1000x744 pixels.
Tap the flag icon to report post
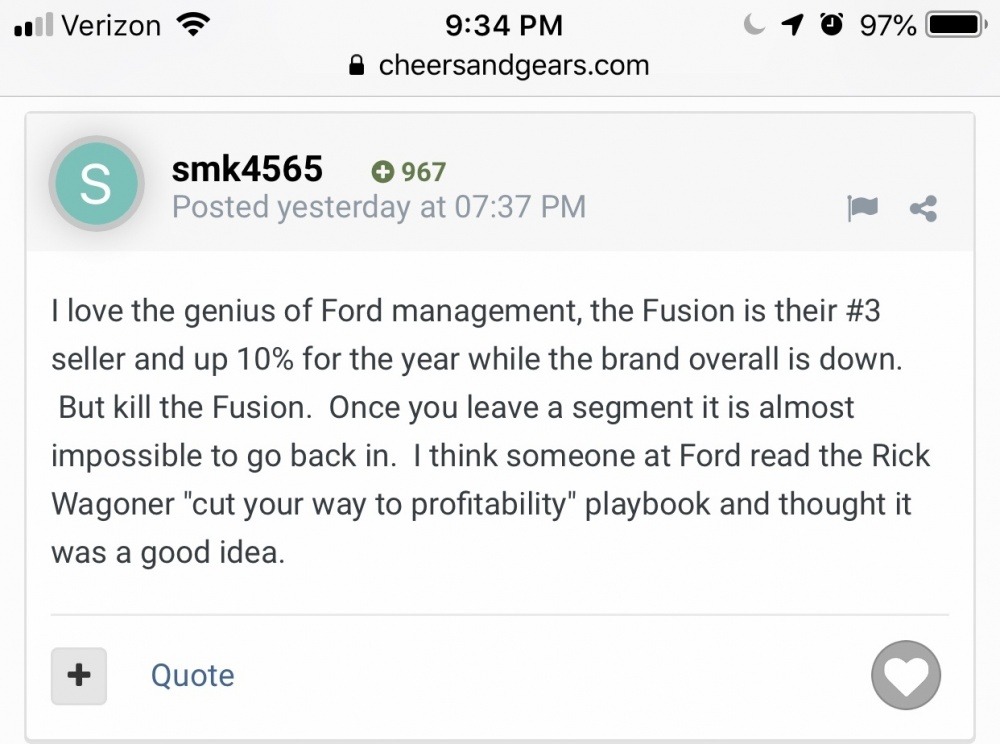(861, 208)
